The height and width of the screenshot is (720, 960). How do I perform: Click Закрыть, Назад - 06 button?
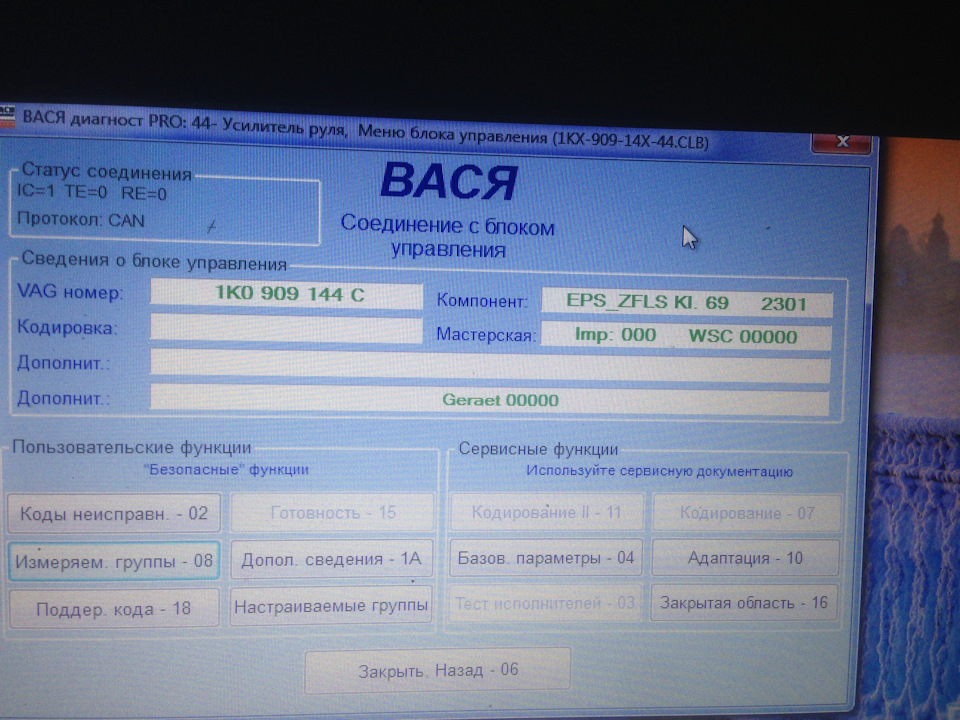click(x=438, y=670)
